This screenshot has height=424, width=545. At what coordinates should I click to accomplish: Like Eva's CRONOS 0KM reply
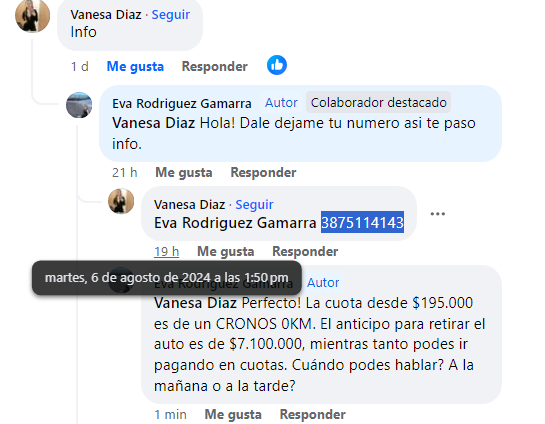pyautogui.click(x=233, y=414)
